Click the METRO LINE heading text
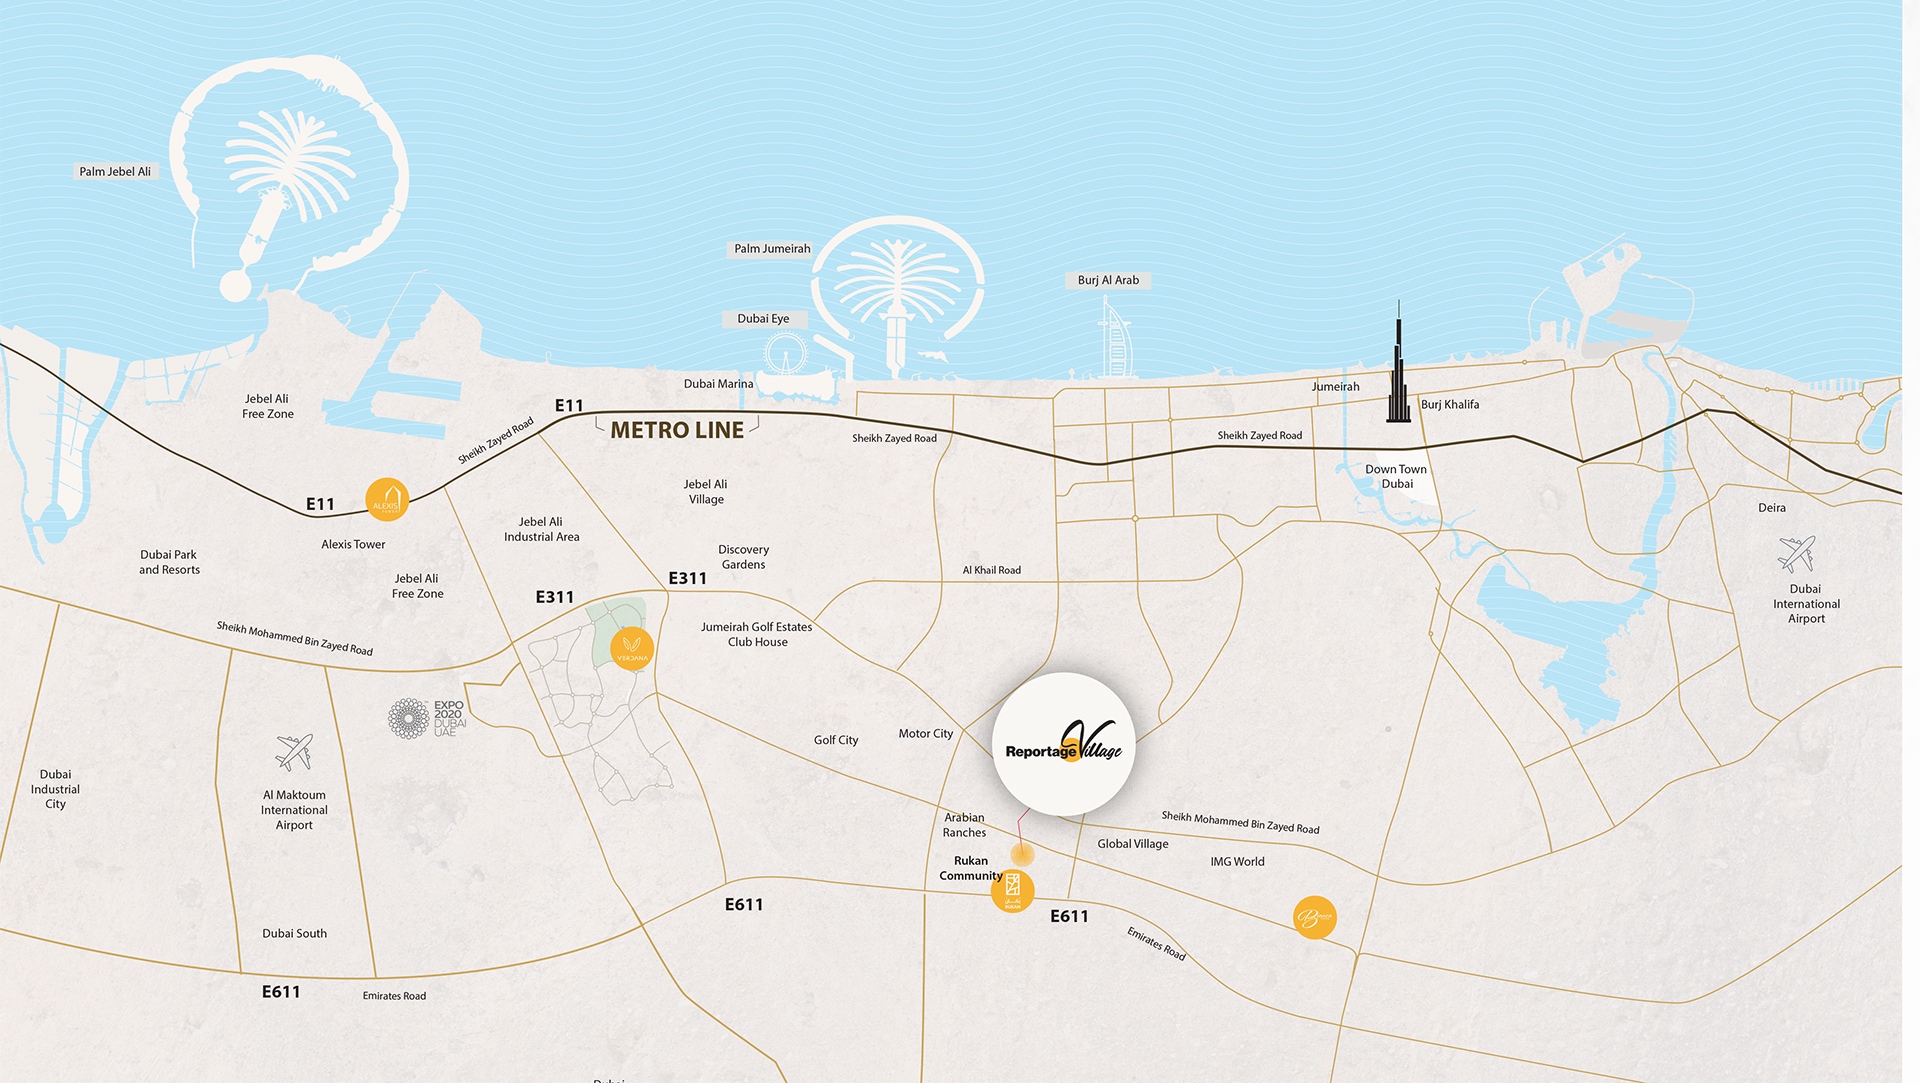Viewport: 1920px width, 1083px height. (x=677, y=430)
